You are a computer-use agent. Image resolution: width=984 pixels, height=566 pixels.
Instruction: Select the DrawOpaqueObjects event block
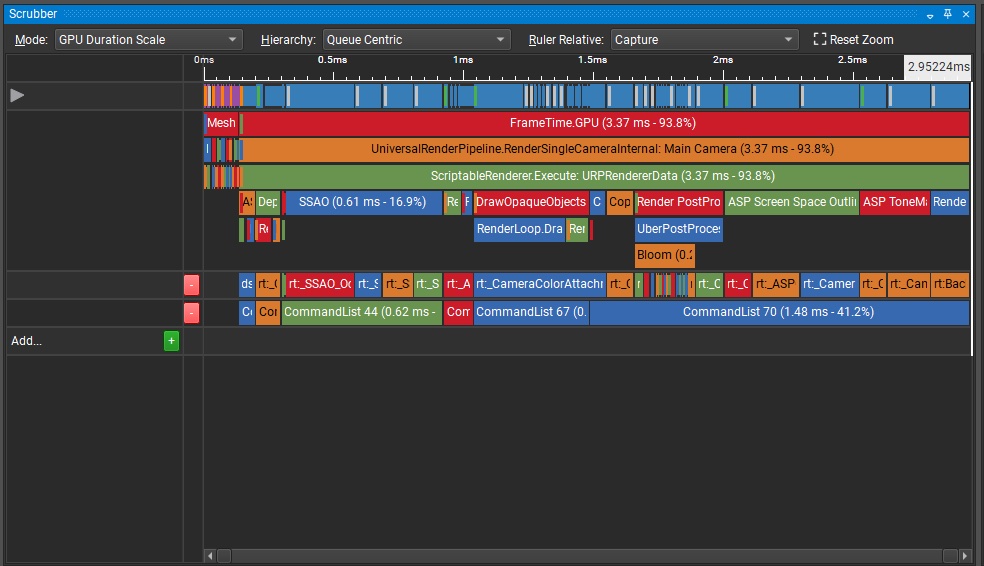click(530, 202)
